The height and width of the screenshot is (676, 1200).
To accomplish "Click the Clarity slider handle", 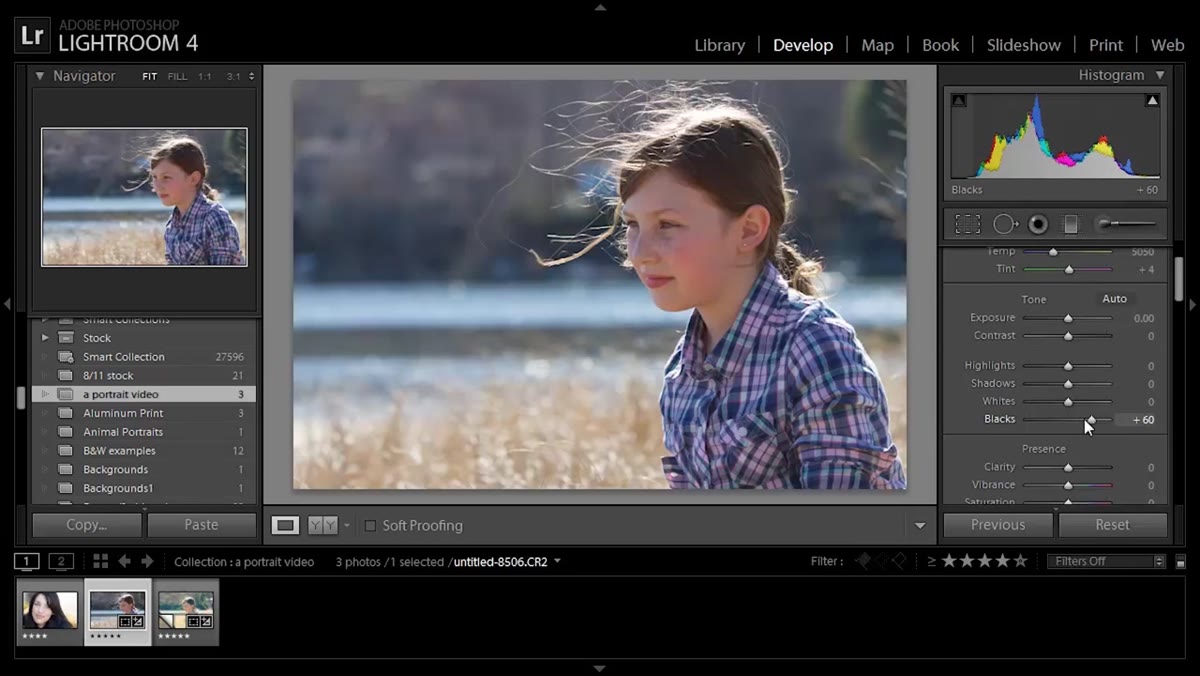I will (x=1068, y=467).
